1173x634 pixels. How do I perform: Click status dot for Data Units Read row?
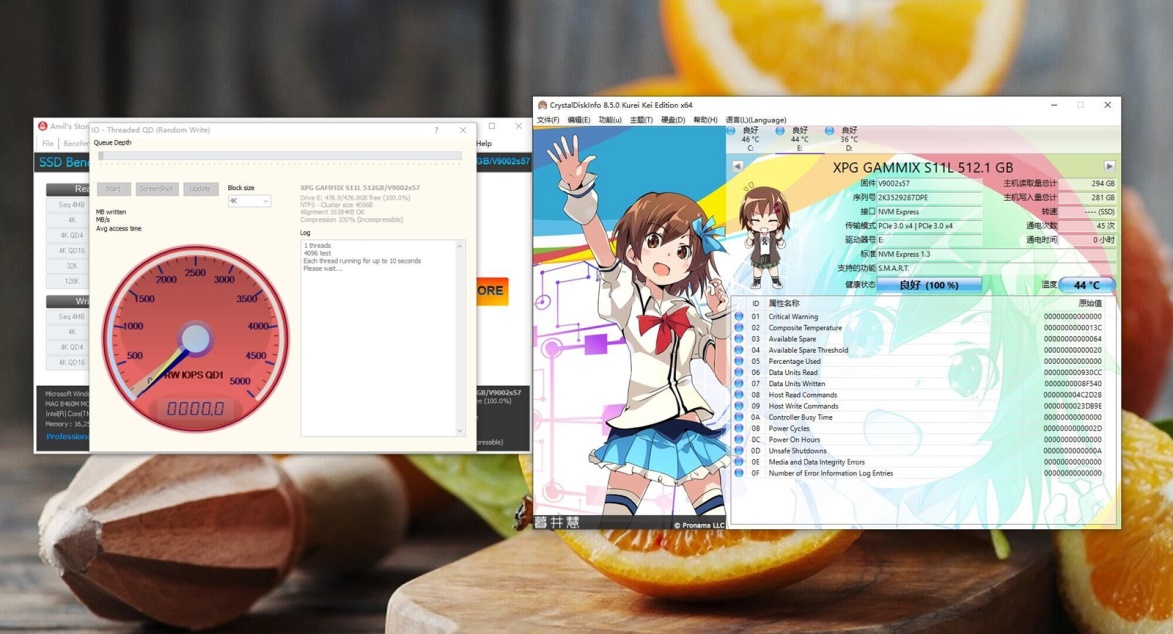tap(739, 373)
